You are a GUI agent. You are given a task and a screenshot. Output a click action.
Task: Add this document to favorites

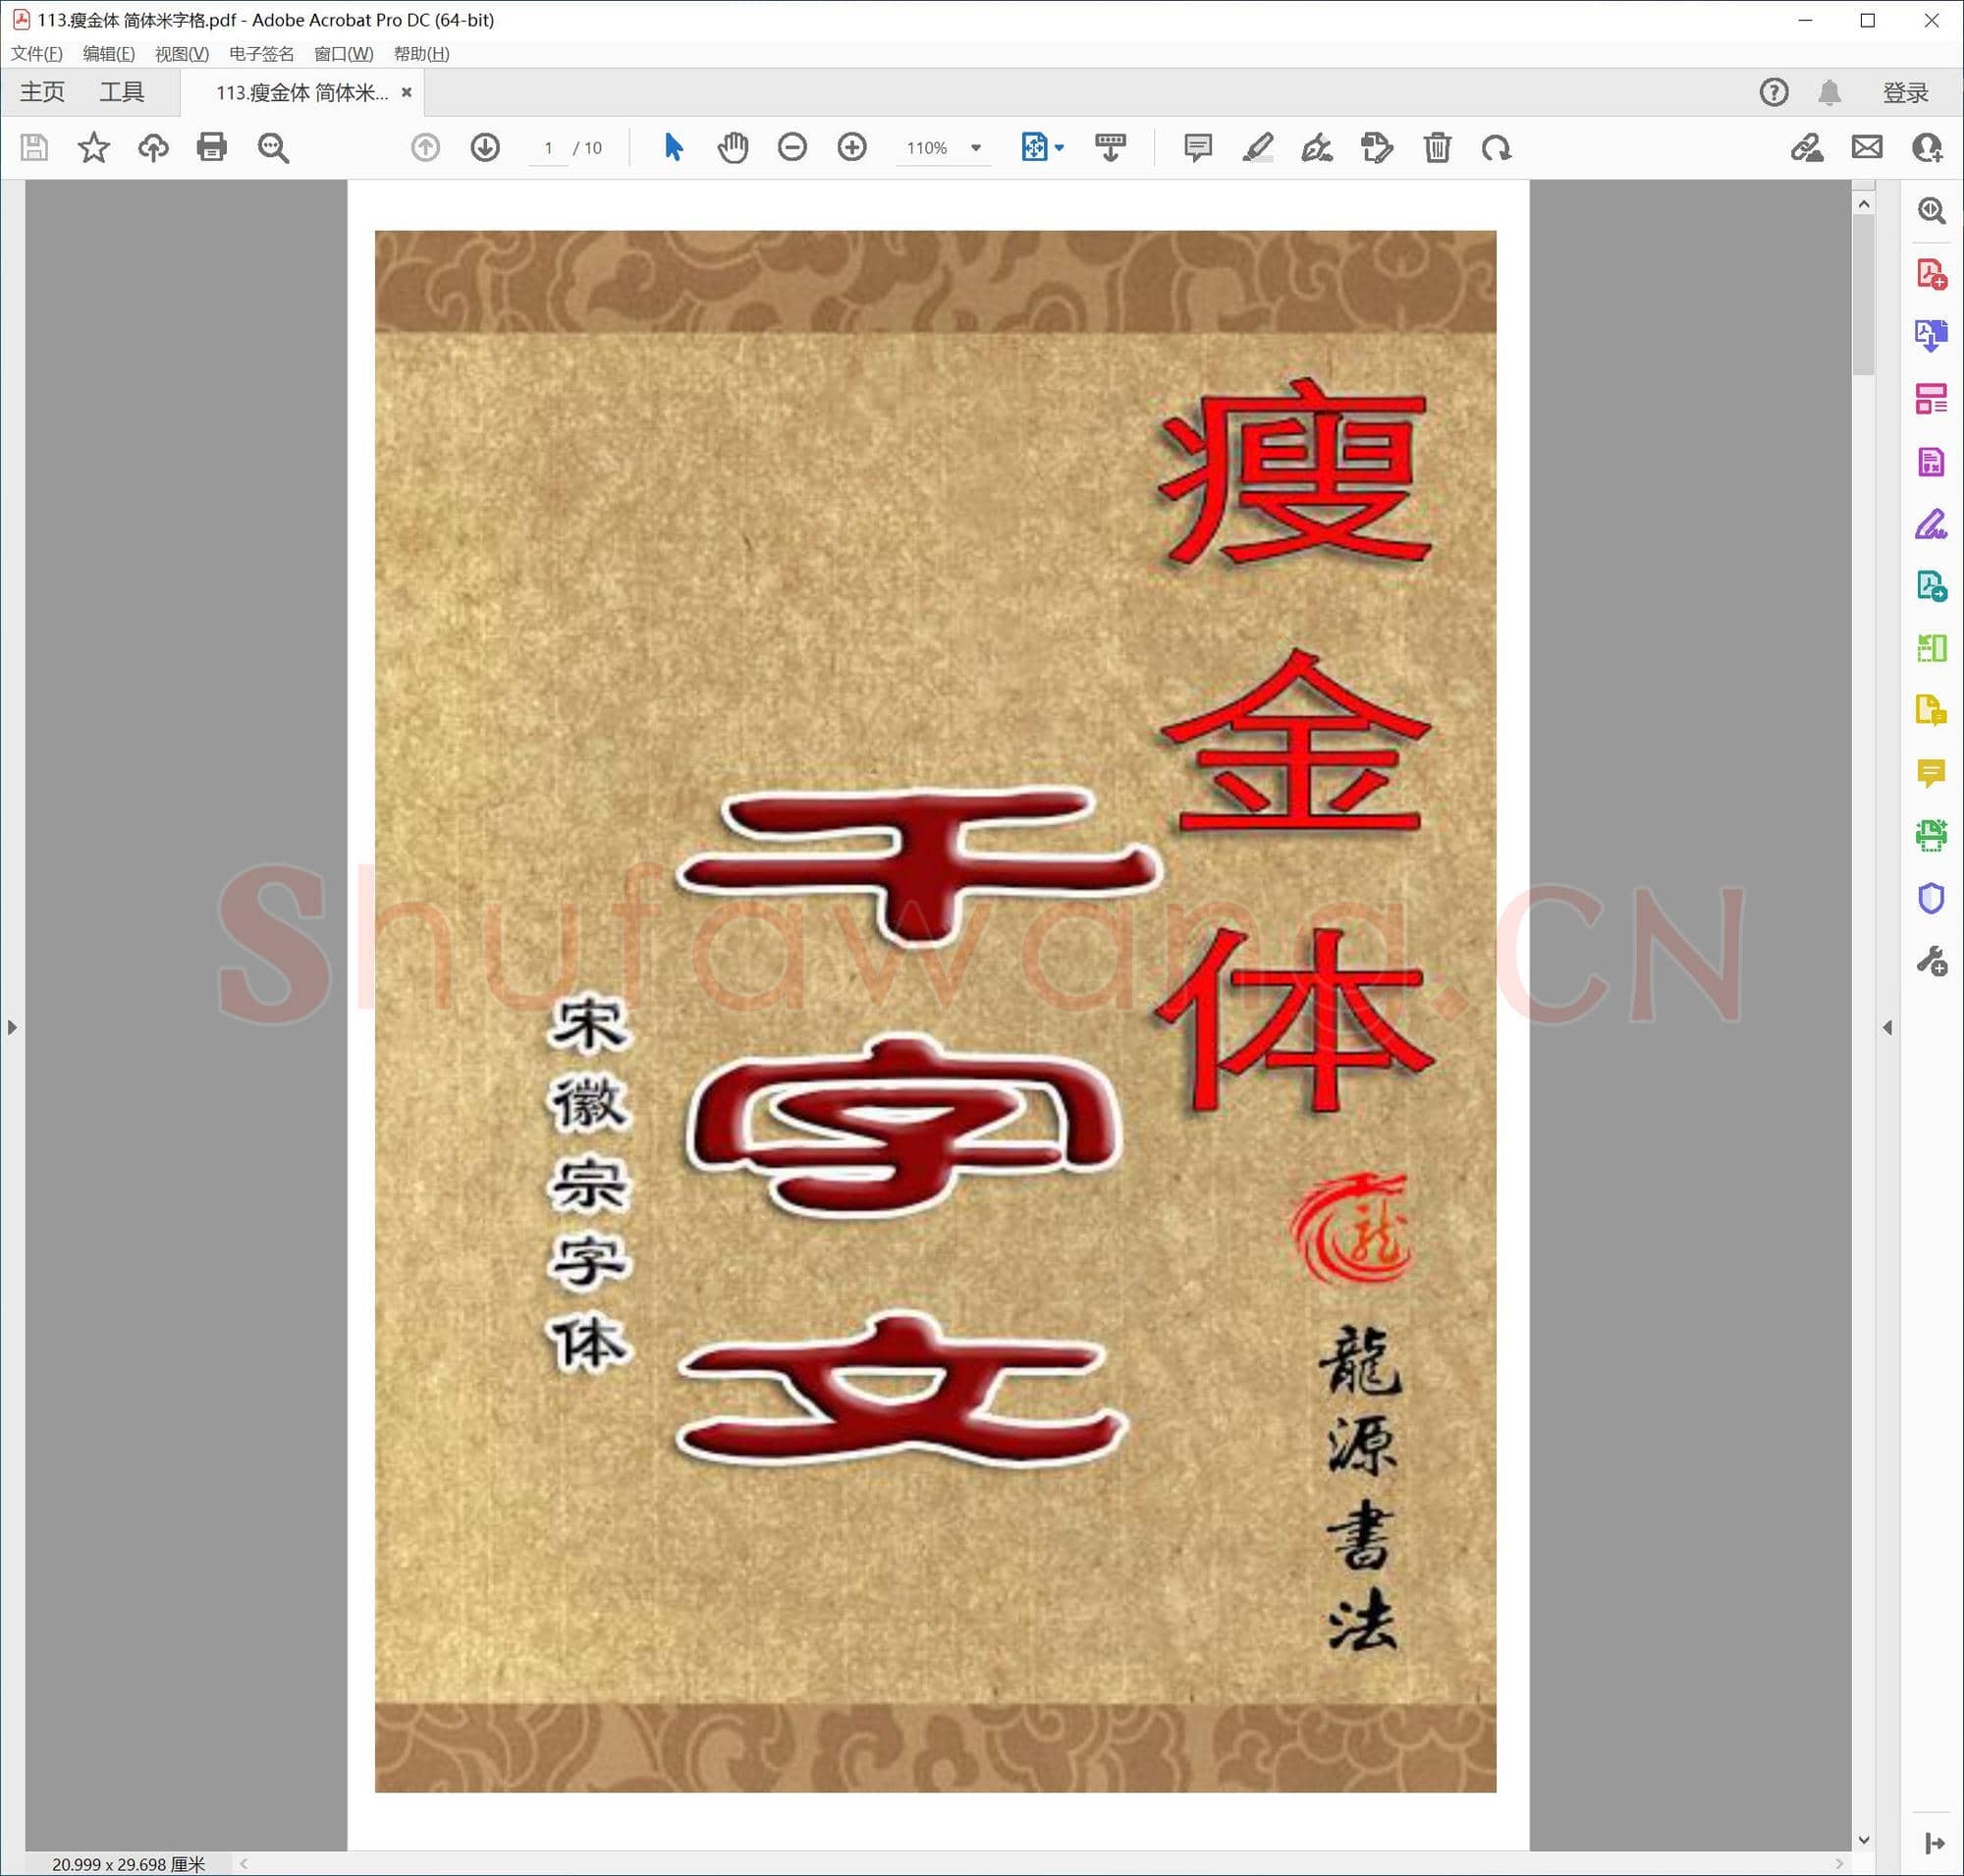[x=93, y=147]
